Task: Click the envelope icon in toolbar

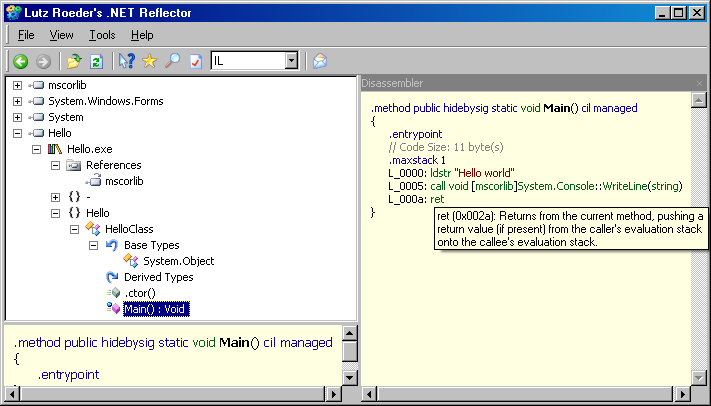Action: click(320, 61)
